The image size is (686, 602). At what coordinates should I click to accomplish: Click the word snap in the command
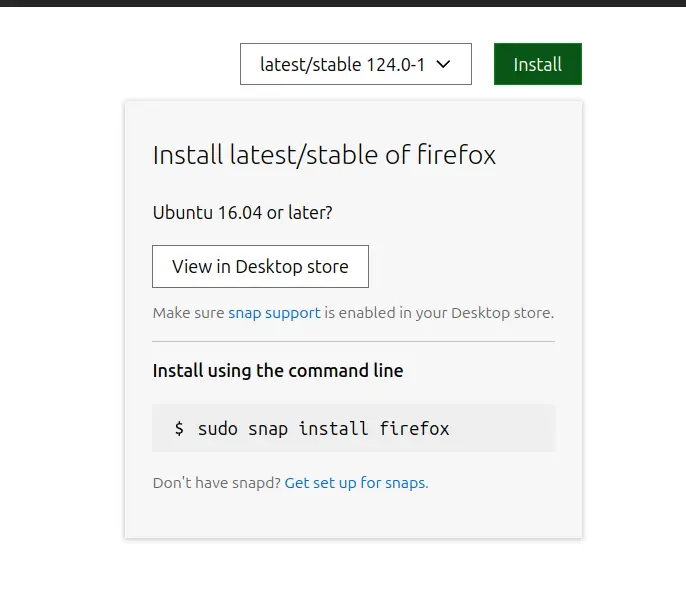tap(270, 429)
